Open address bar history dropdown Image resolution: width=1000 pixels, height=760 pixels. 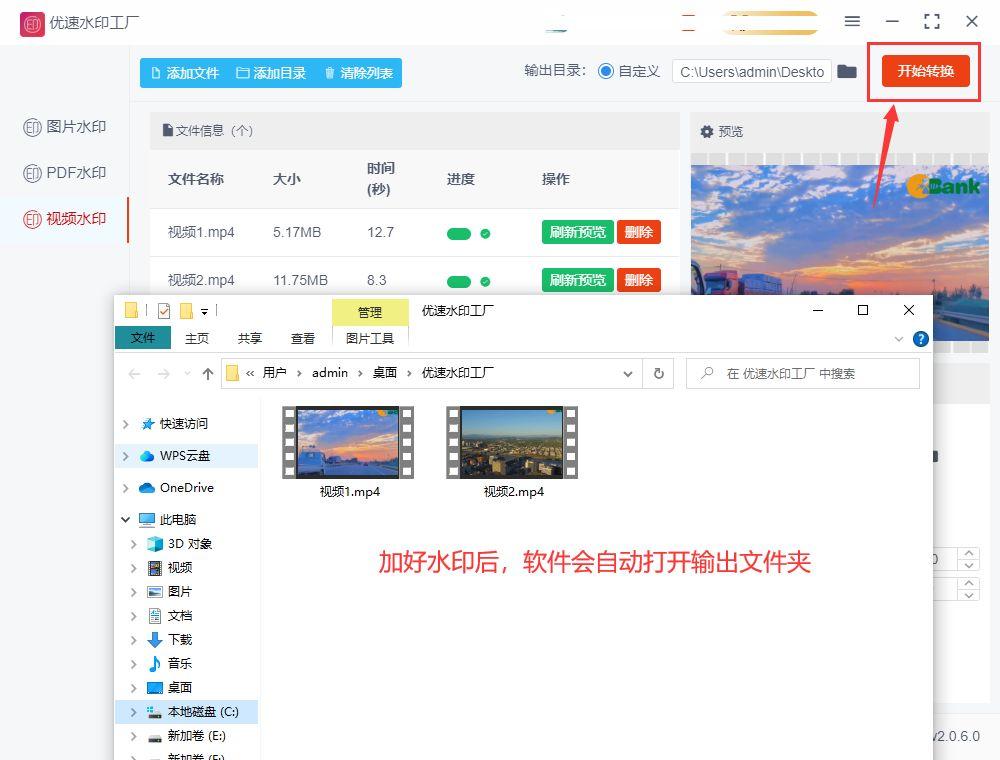coord(628,374)
